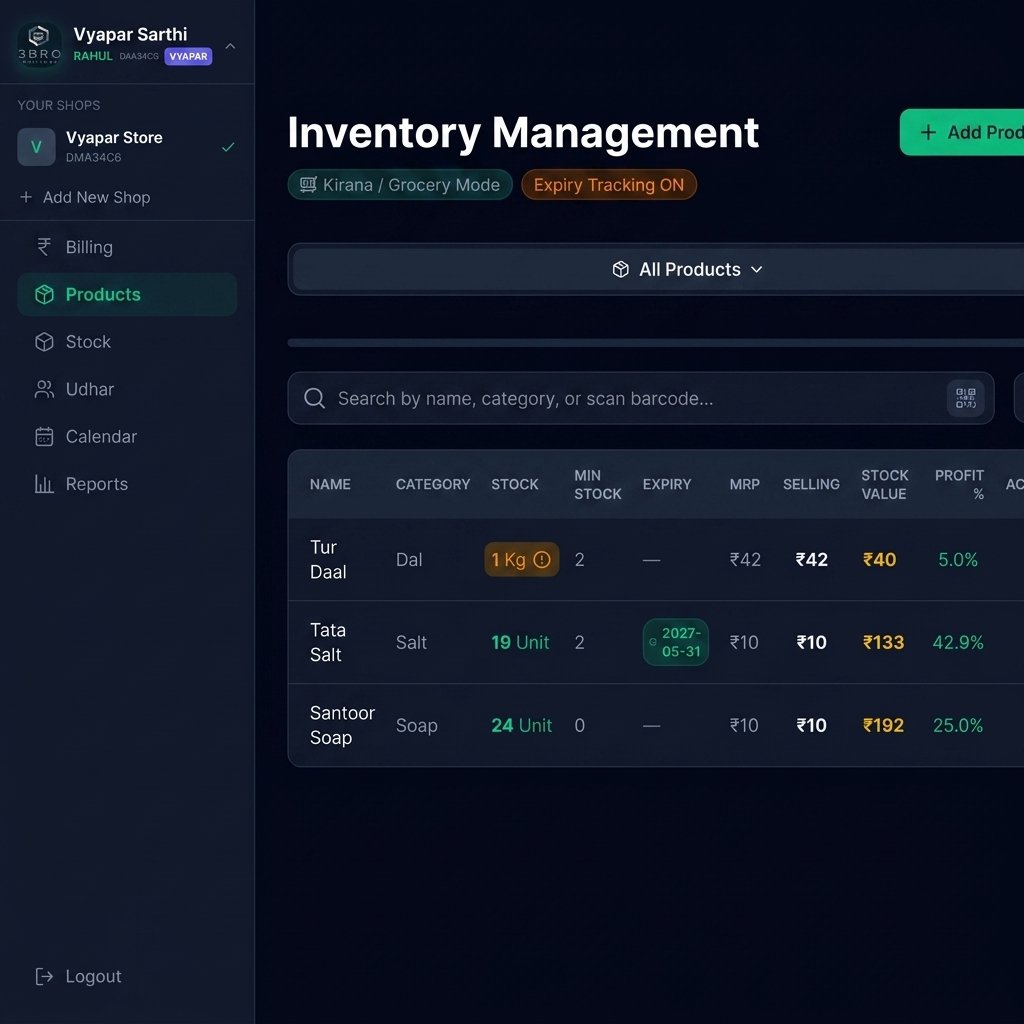Click the plus icon beside Add New Shop

click(x=26, y=197)
